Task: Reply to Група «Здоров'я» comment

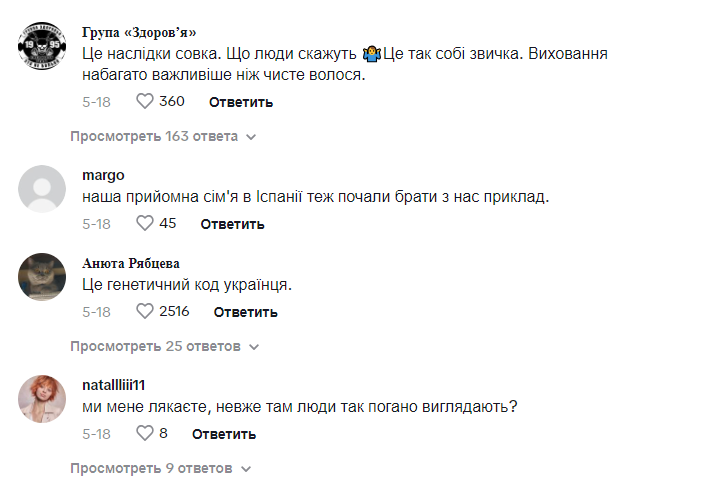Action: (x=240, y=102)
